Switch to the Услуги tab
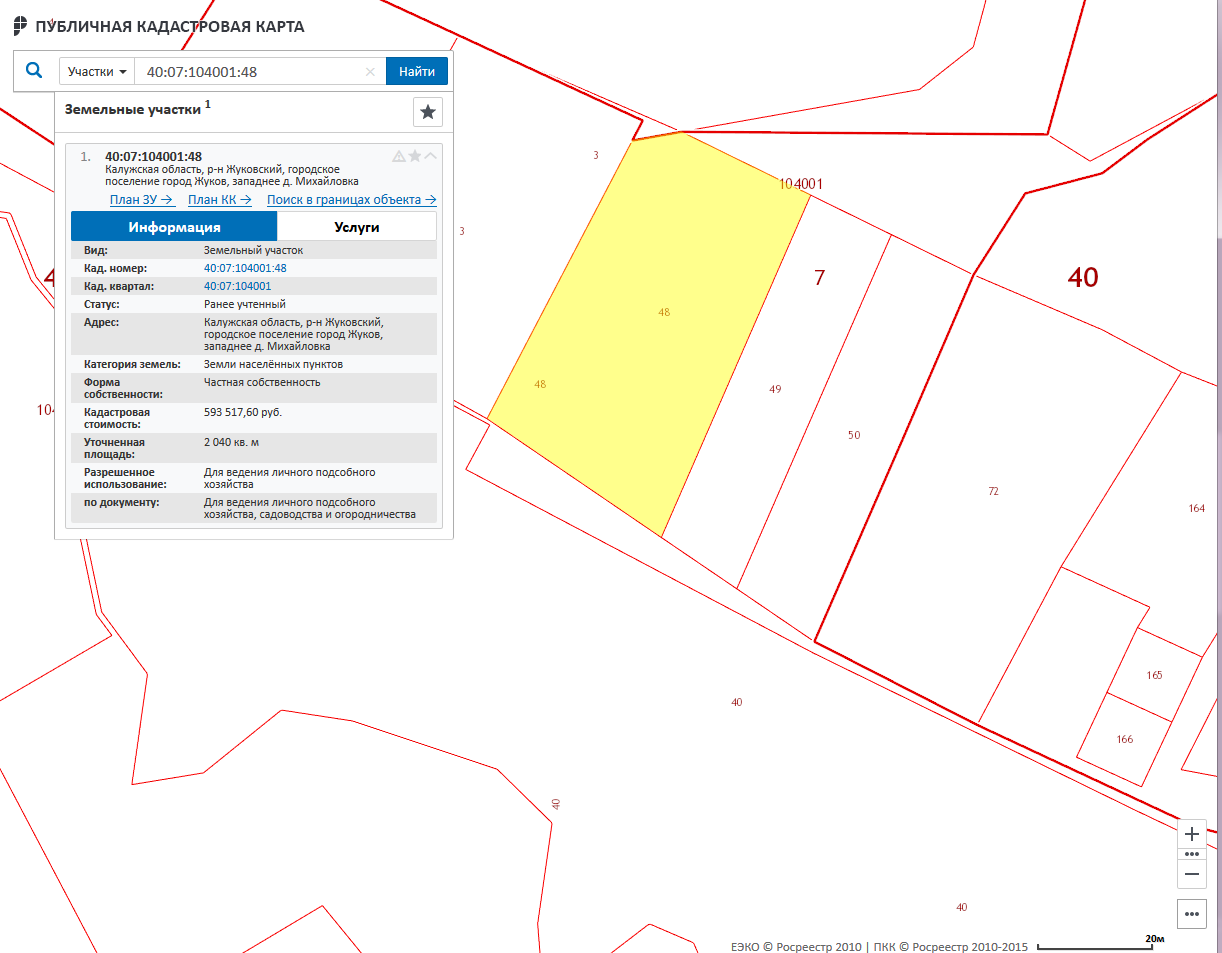Viewport: 1222px width, 953px height. [357, 227]
